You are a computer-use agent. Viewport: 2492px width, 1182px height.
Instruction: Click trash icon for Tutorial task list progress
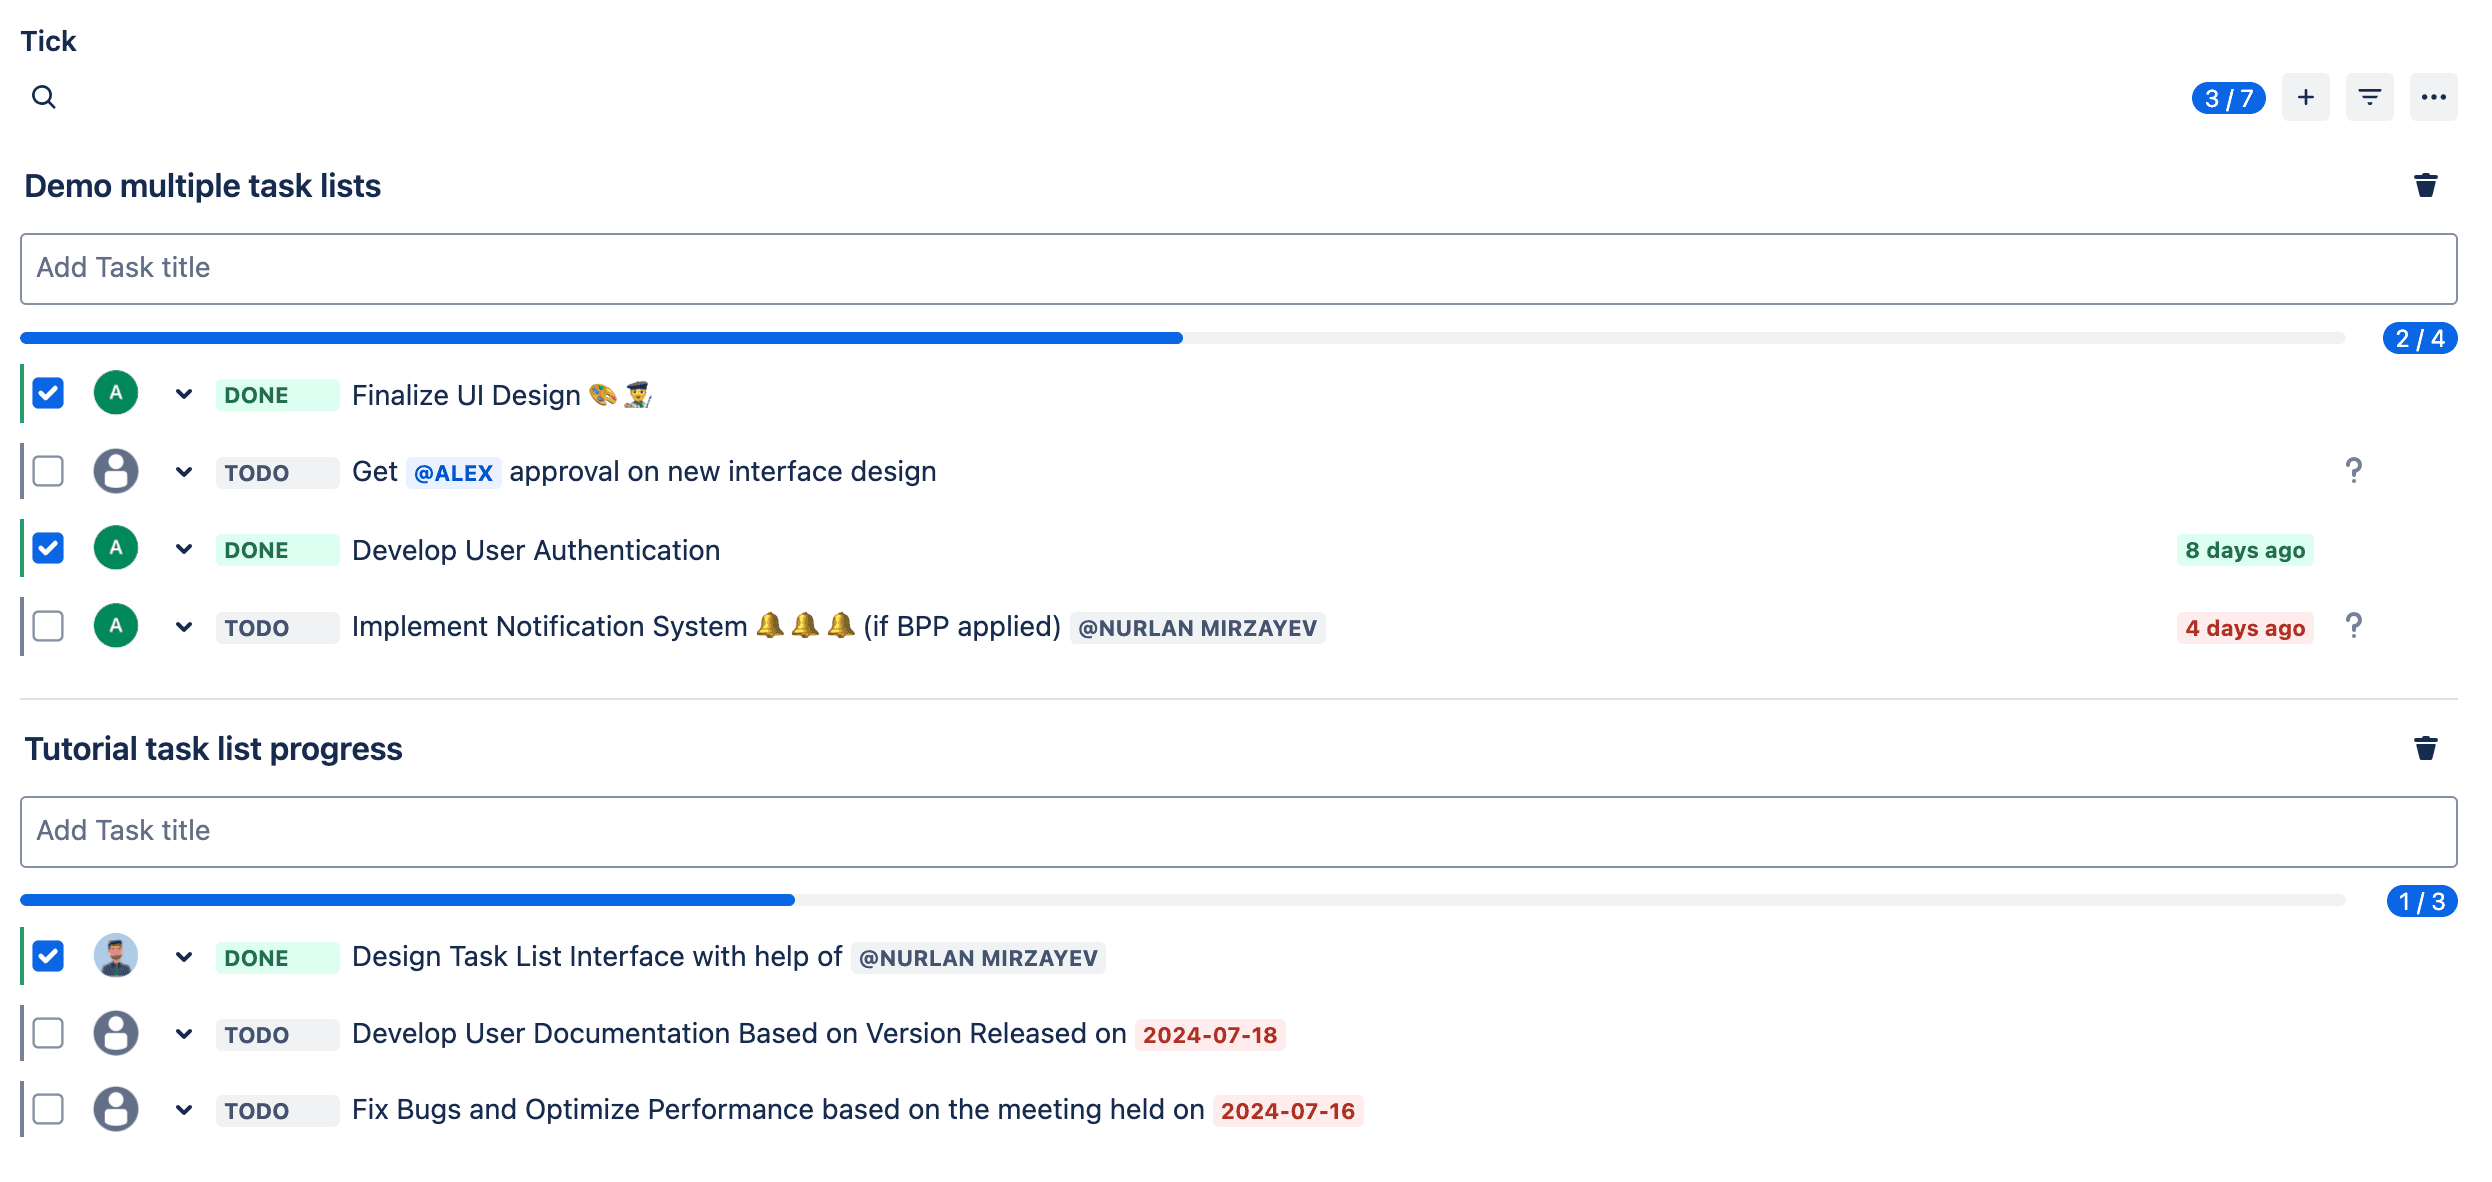tap(2425, 749)
